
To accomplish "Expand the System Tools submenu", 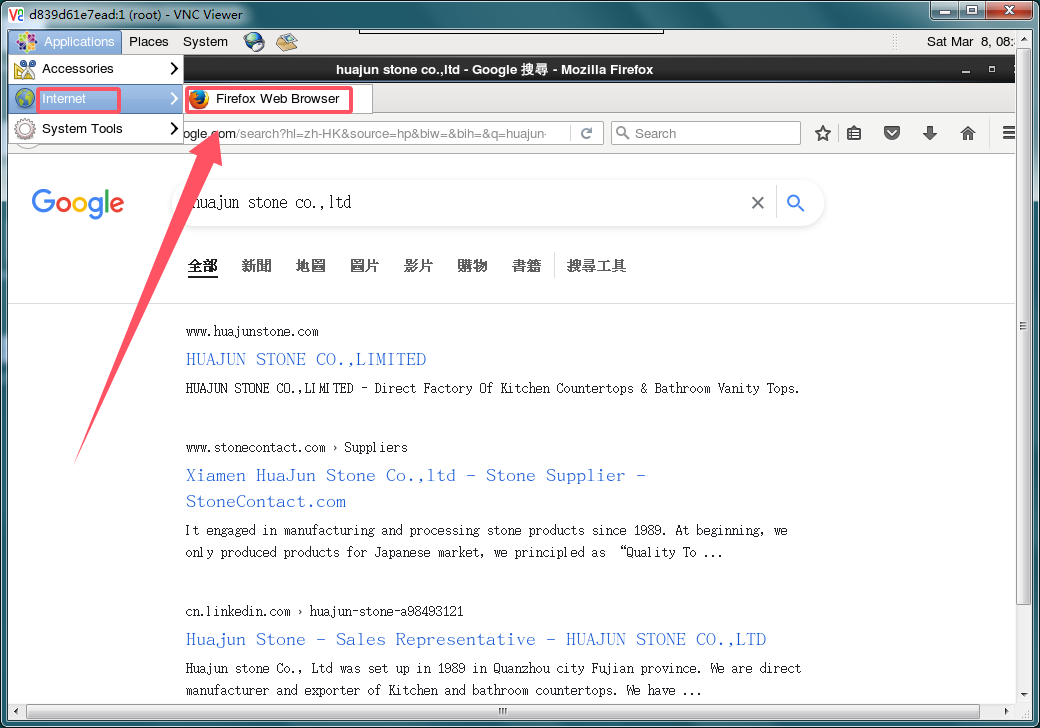I will pos(96,129).
